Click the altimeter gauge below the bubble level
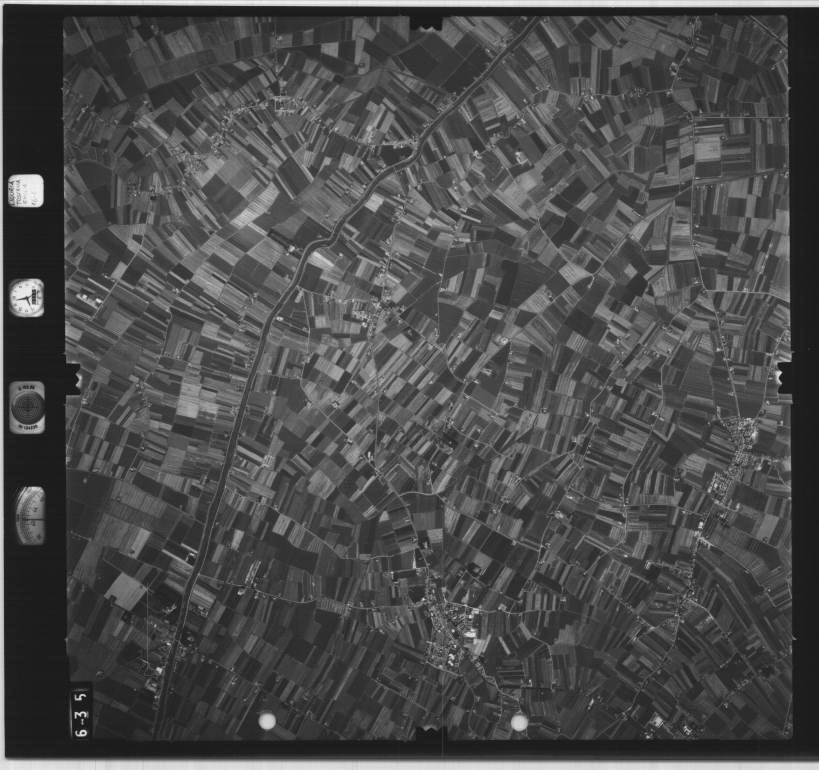The image size is (819, 770). pyautogui.click(x=30, y=516)
